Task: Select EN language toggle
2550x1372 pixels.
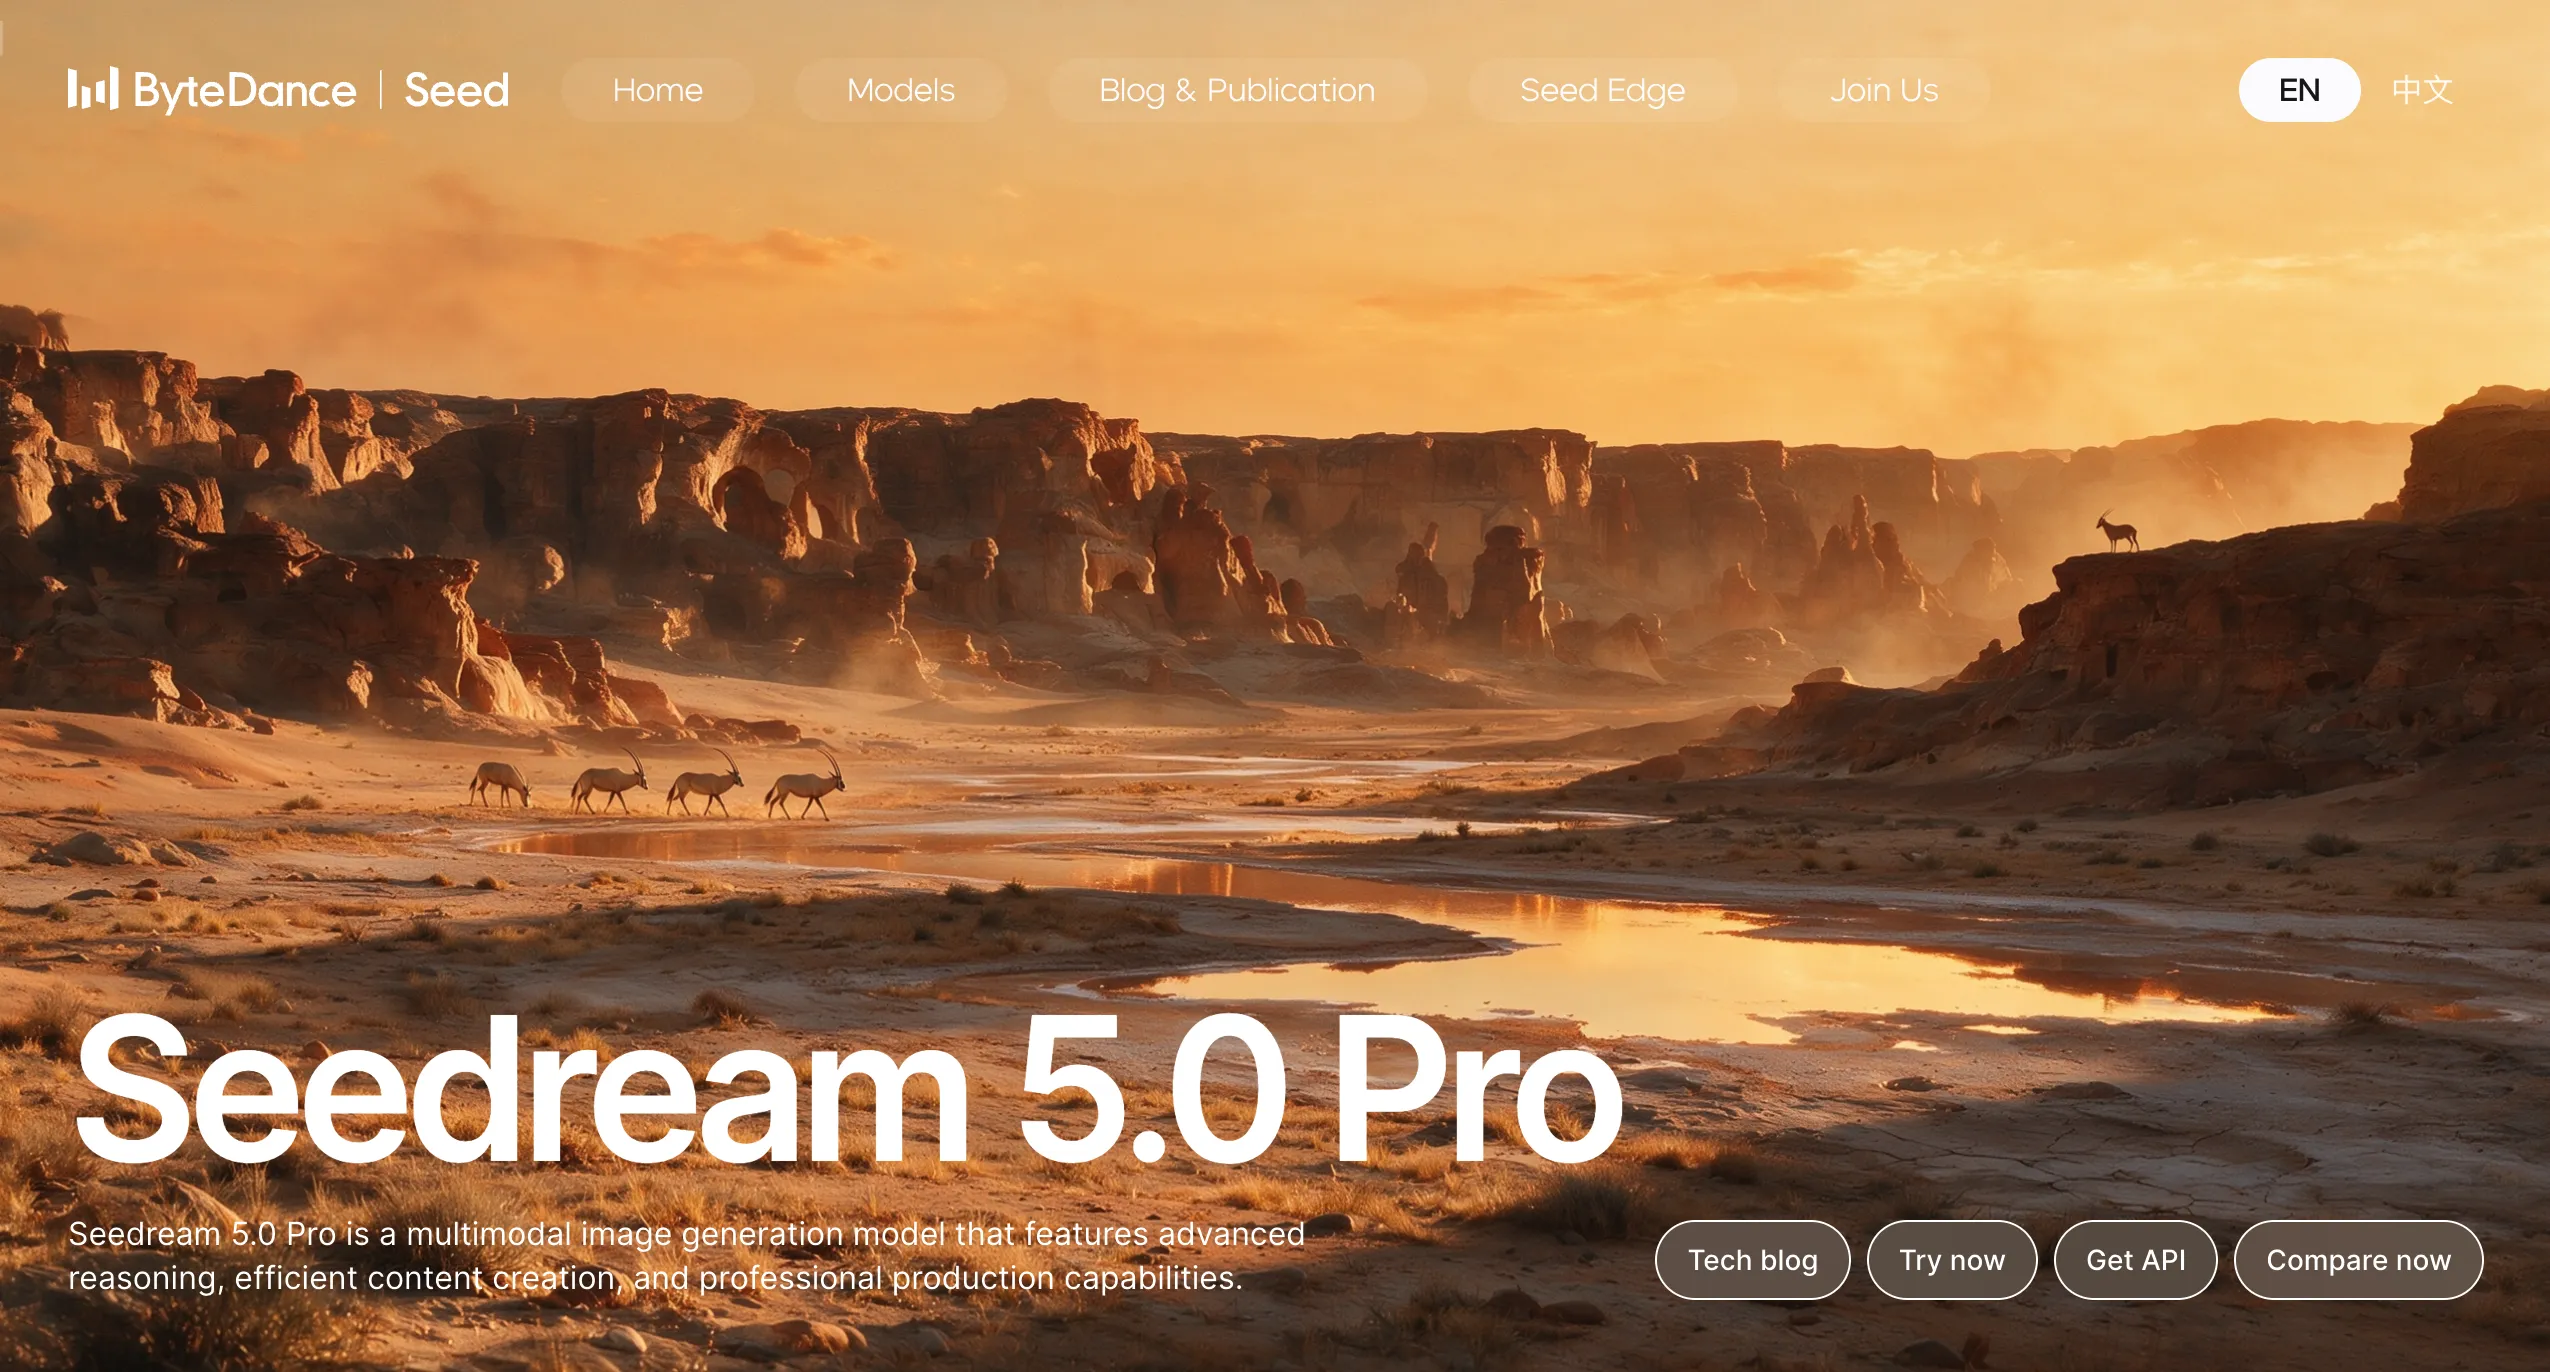Action: point(2299,90)
